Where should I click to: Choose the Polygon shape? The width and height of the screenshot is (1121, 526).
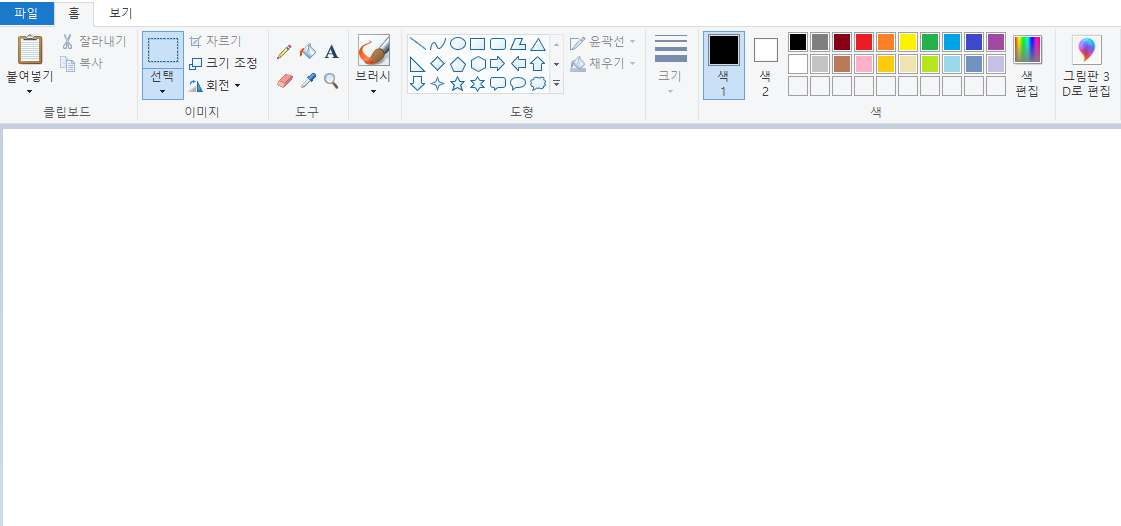click(518, 44)
